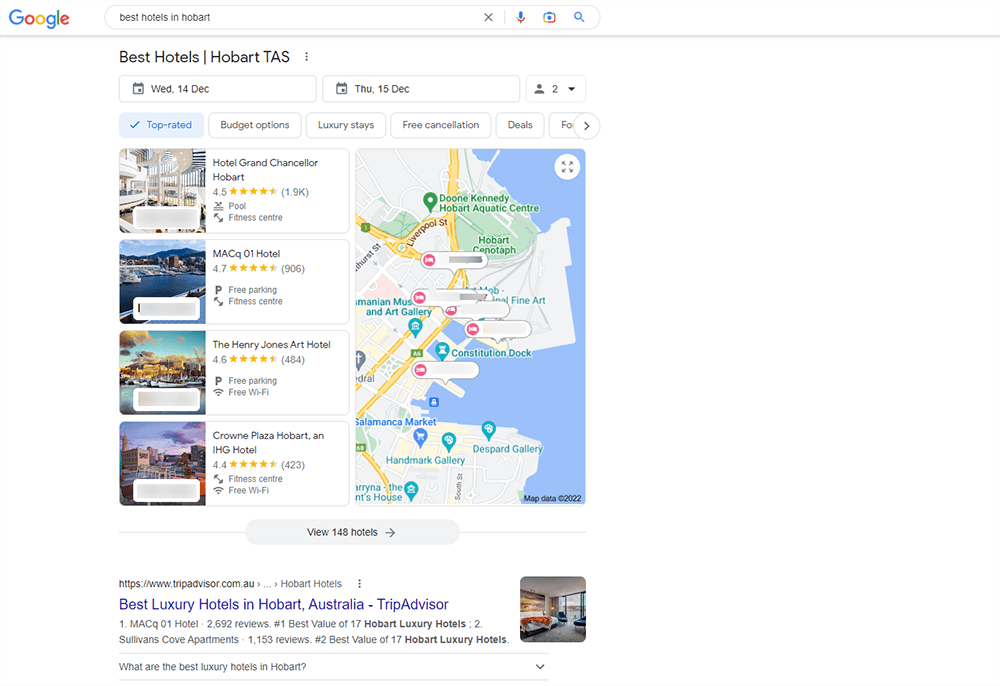
Task: Select the Deals filter chip
Action: click(x=520, y=125)
